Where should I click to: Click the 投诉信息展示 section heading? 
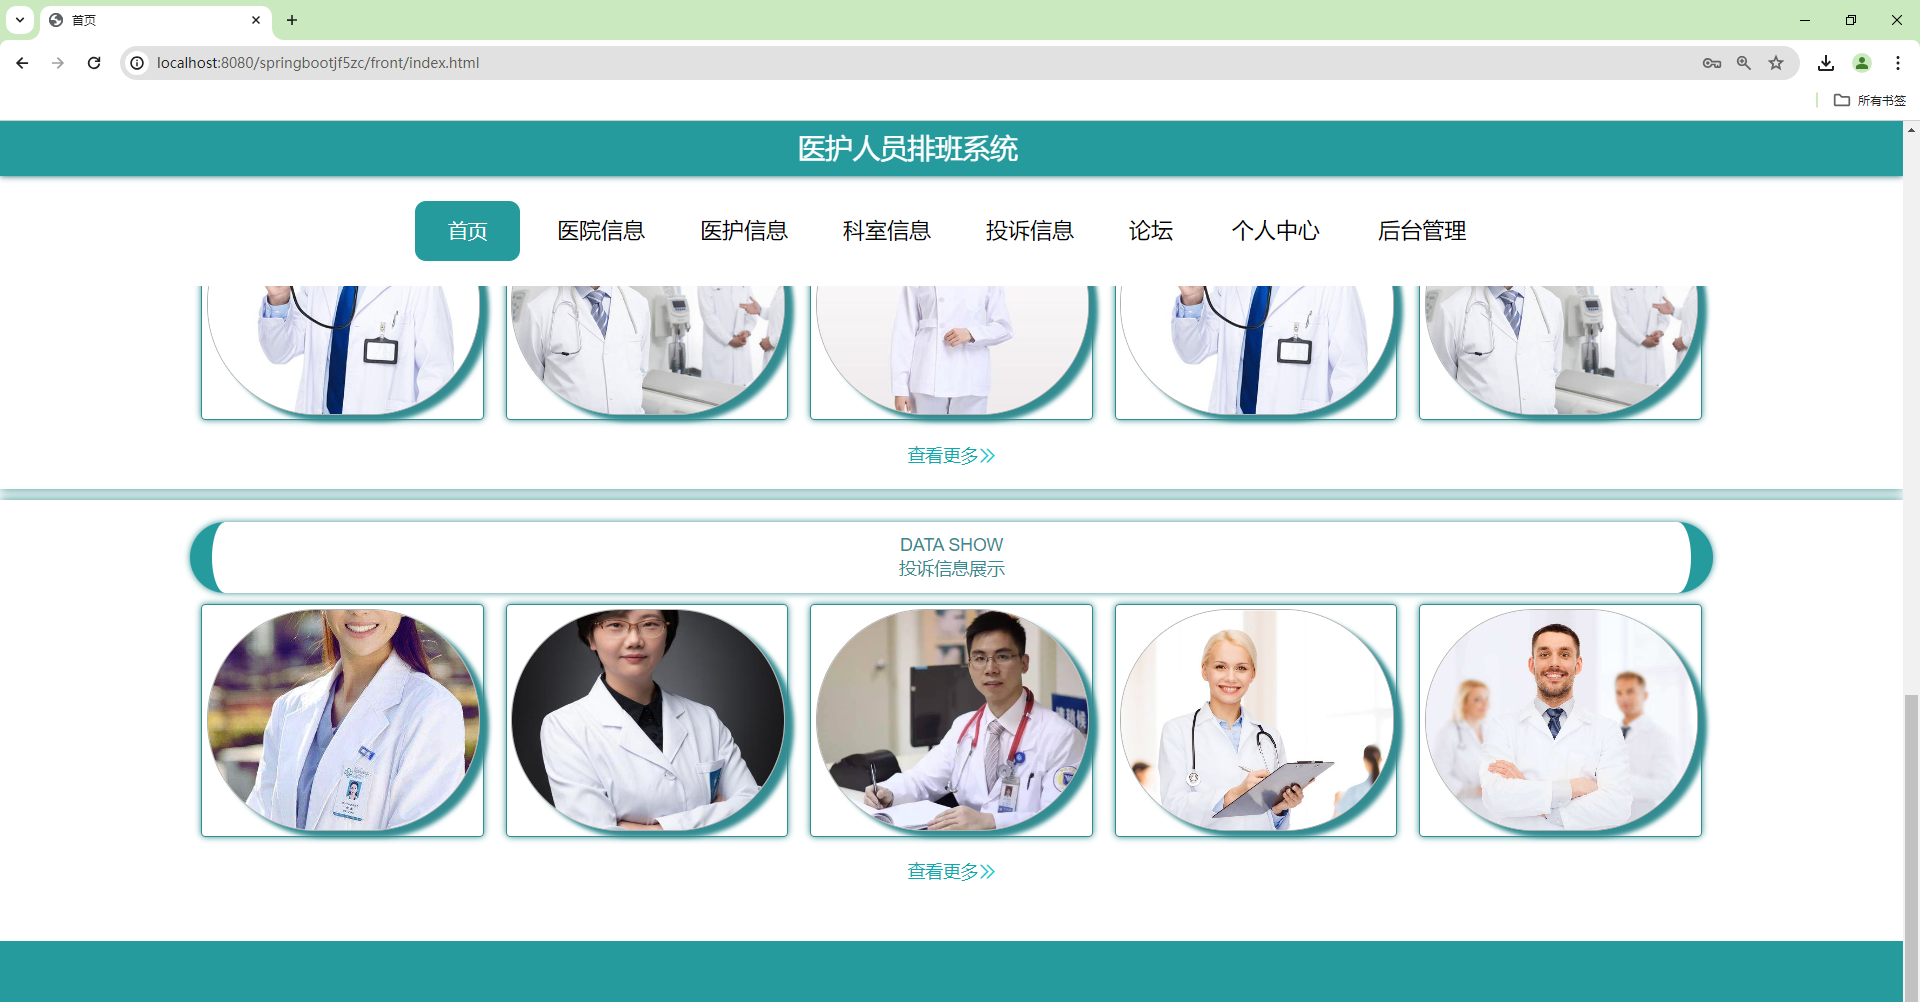(951, 569)
